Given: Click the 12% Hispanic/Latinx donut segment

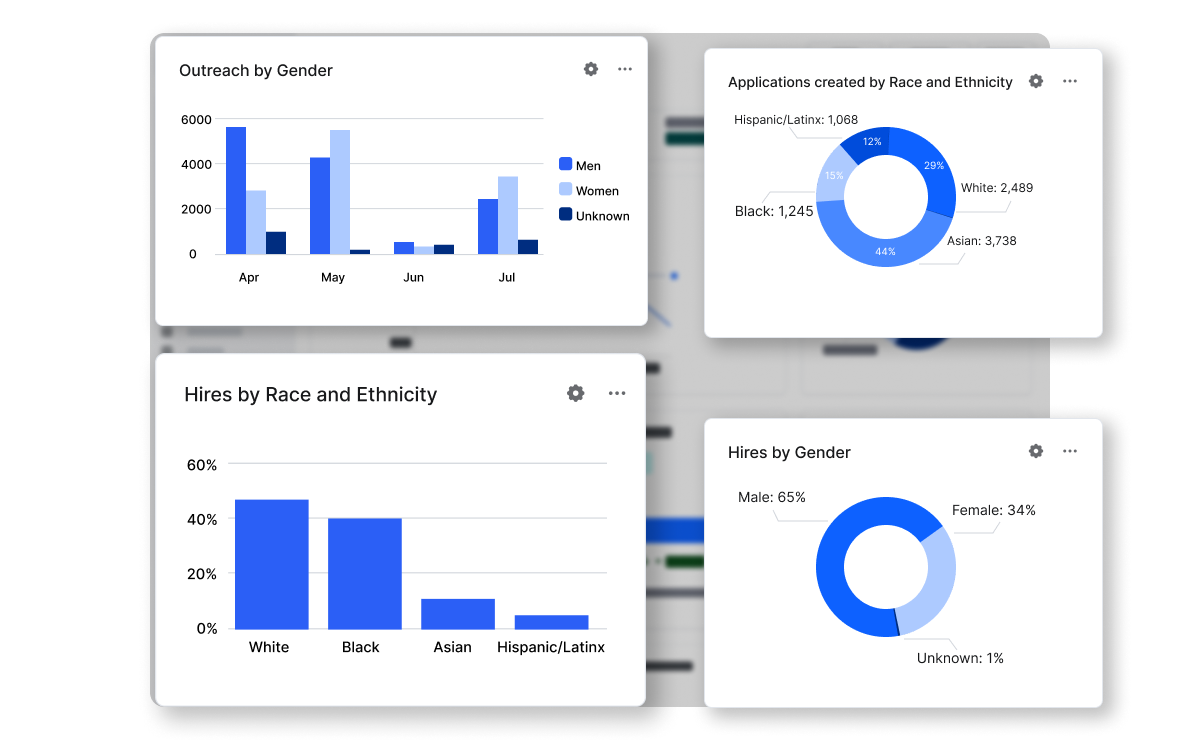Looking at the screenshot, I should click(x=868, y=143).
